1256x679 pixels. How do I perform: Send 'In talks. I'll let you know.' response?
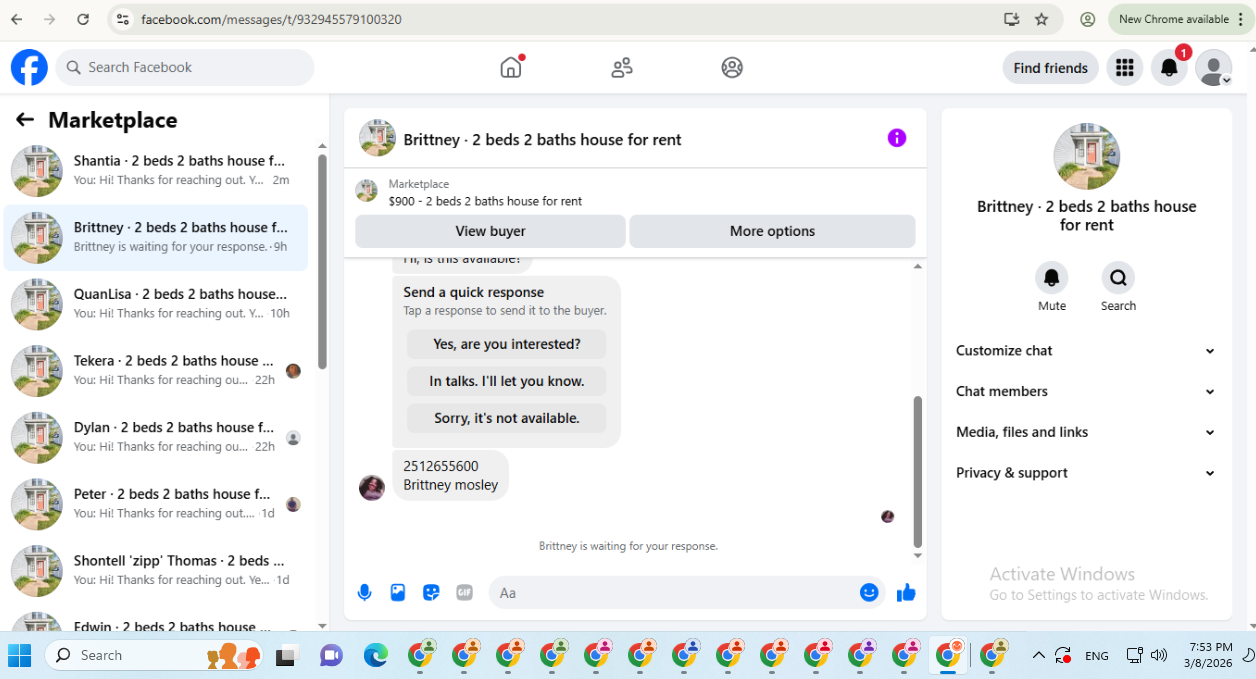[x=506, y=381]
